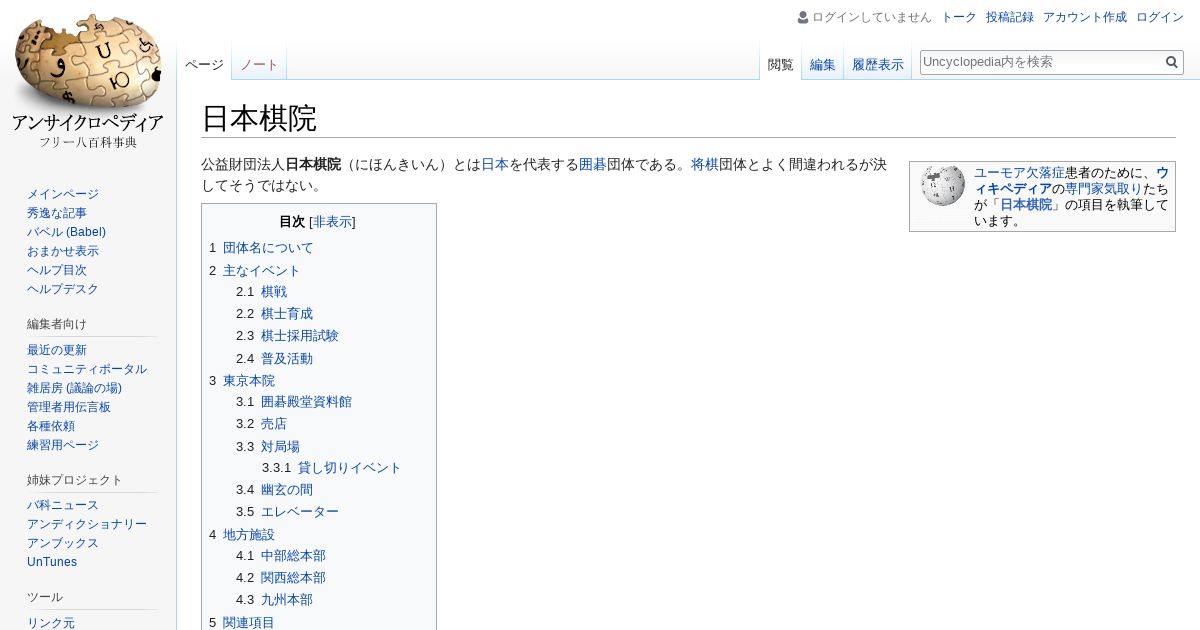The image size is (1200, 630).
Task: Open 投稿記録 in top bar
Action: click(1010, 17)
